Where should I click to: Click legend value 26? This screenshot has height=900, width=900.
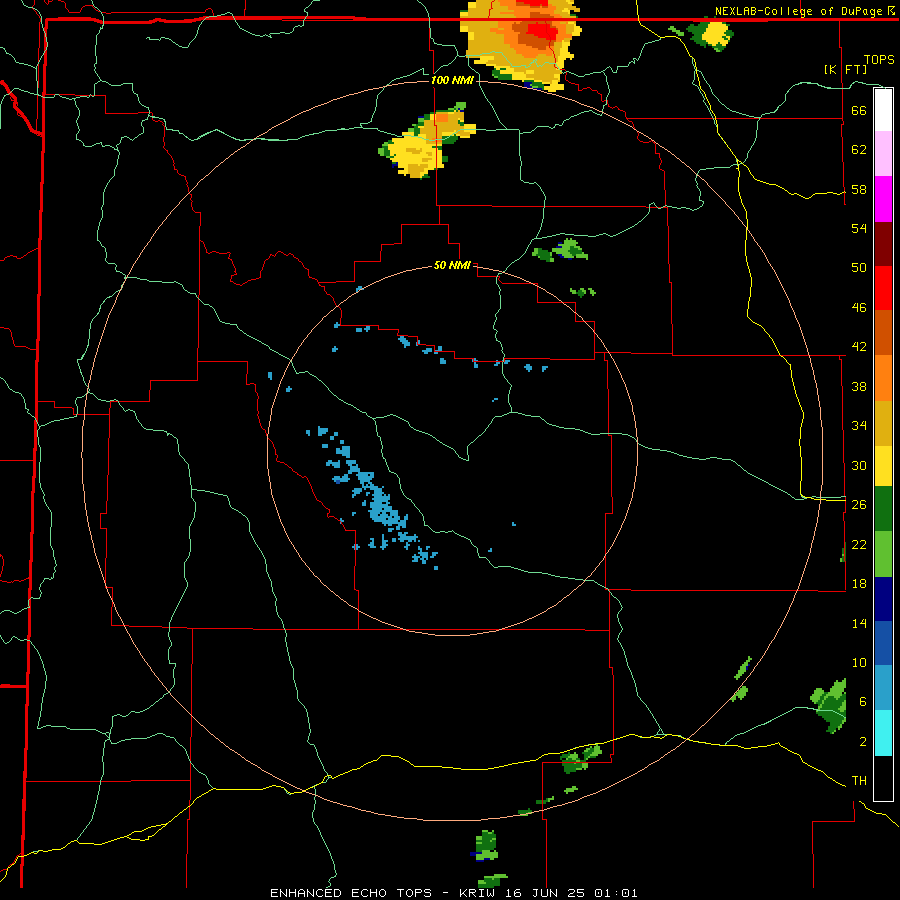859,505
